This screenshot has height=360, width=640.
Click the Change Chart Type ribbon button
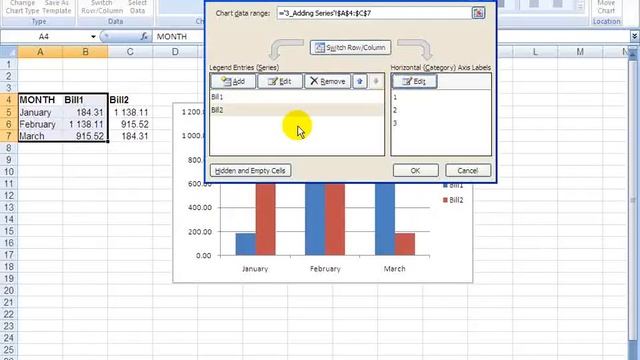[22, 7]
